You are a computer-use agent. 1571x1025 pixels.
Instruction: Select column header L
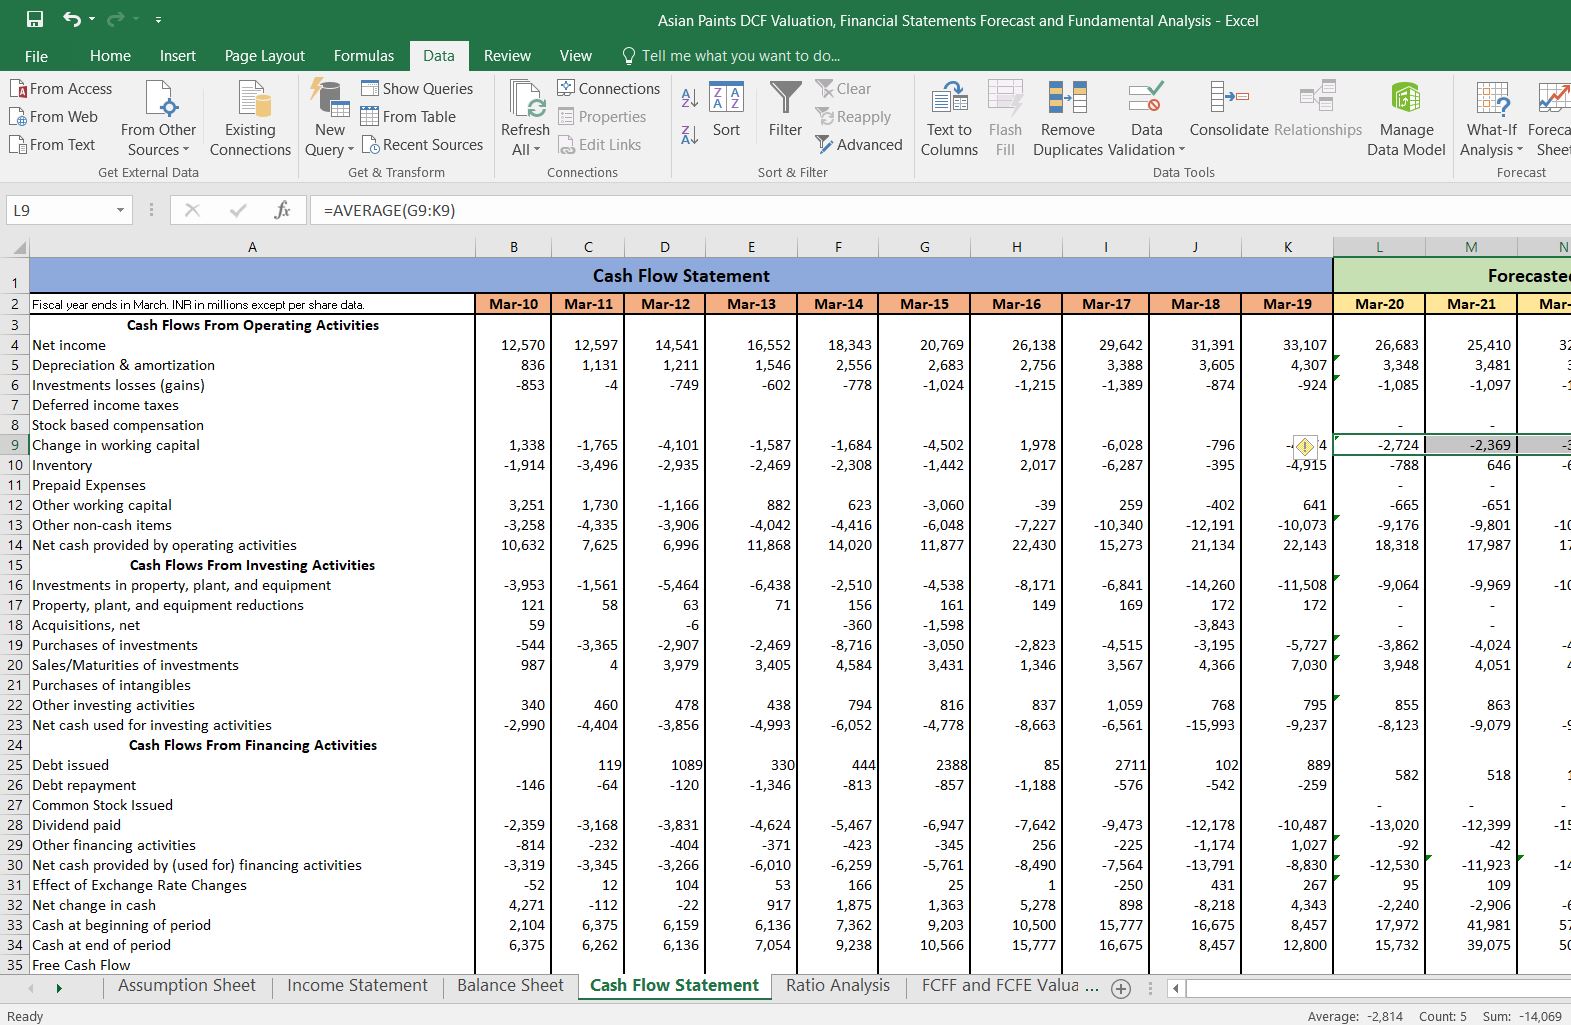point(1378,247)
